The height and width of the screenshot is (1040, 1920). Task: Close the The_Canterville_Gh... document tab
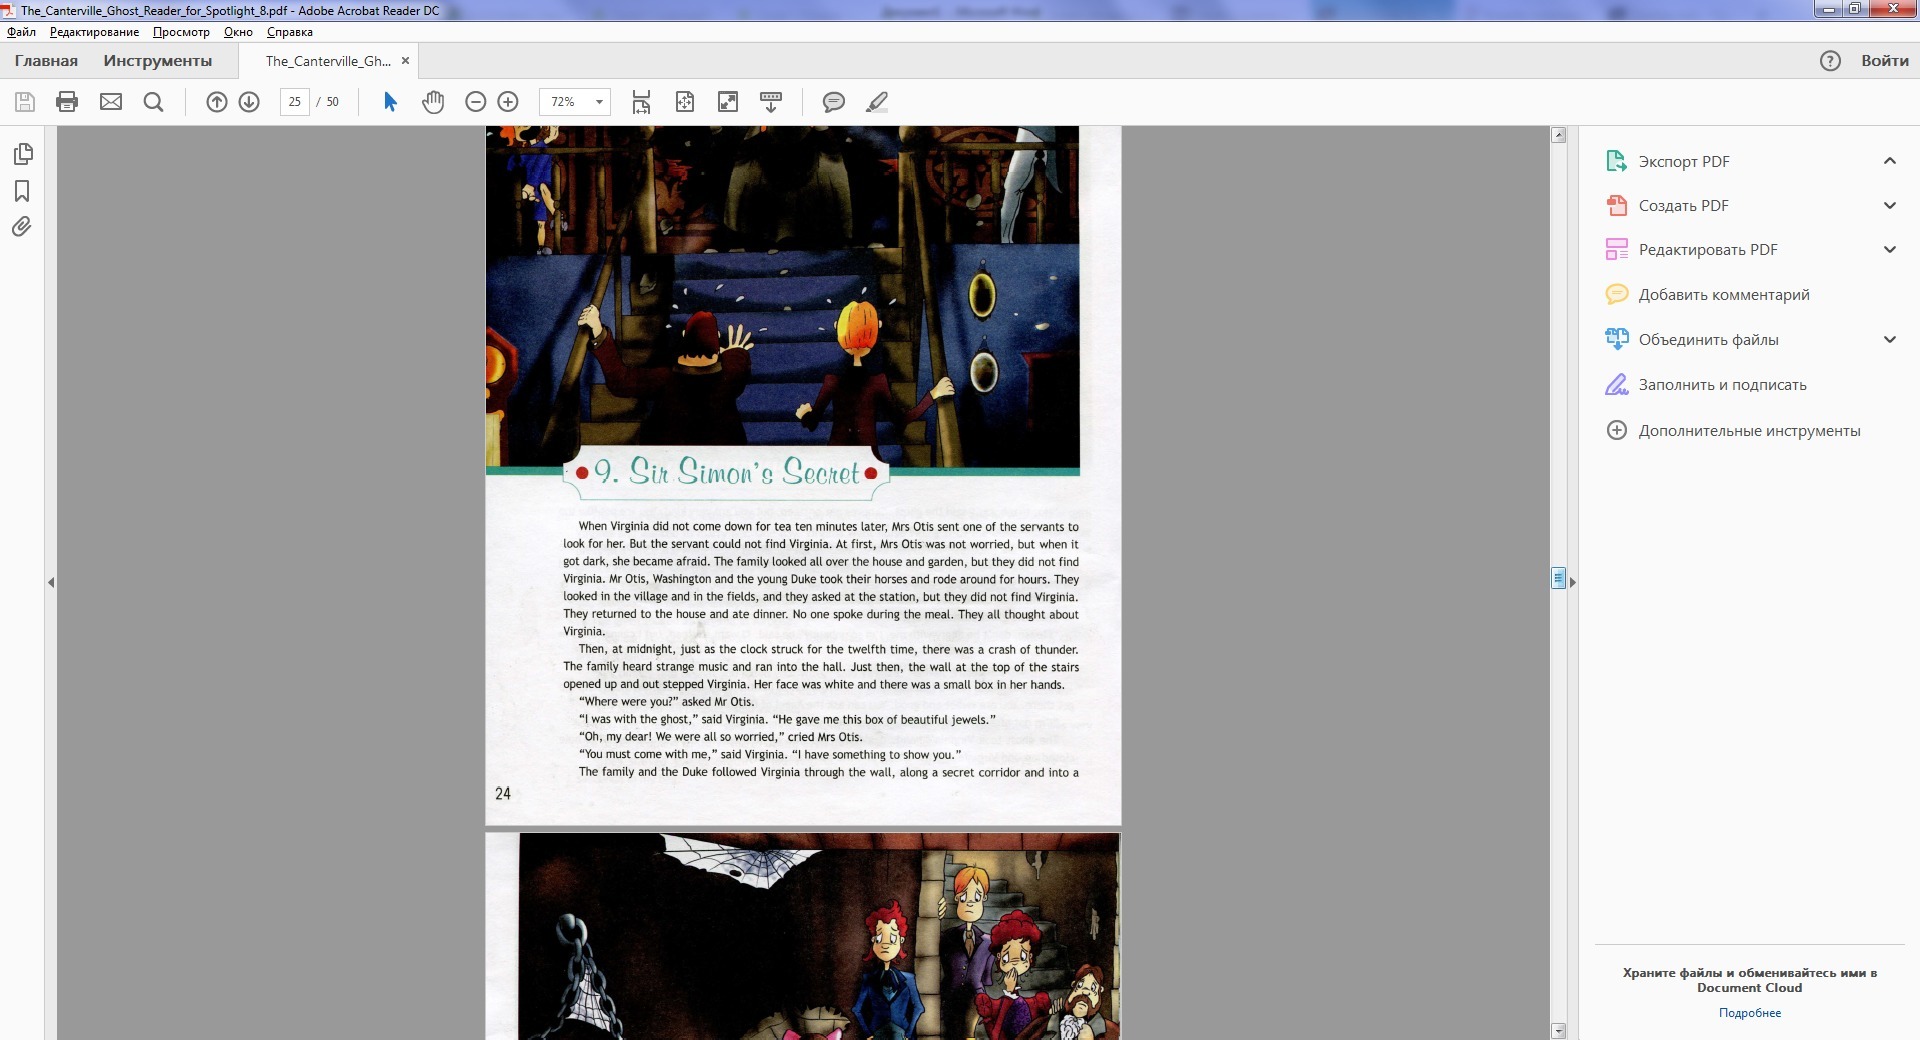(x=405, y=61)
